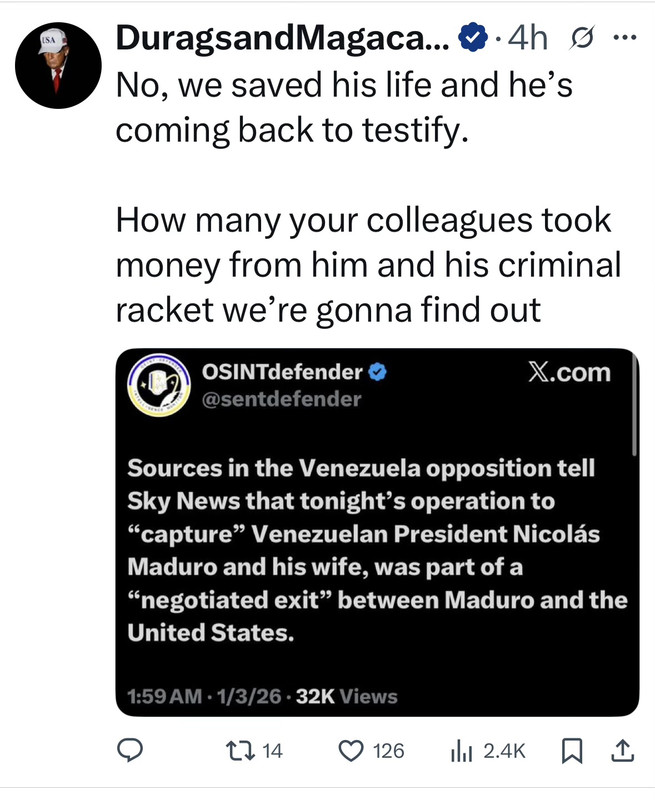This screenshot has height=800, width=655.
Task: Click the repost icon with 14 reposts
Action: [x=240, y=751]
